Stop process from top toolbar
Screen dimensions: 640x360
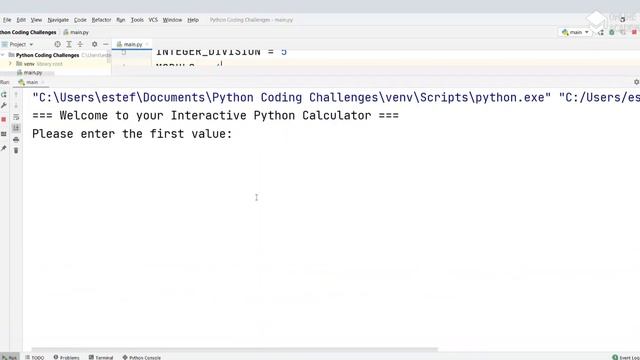tap(634, 32)
